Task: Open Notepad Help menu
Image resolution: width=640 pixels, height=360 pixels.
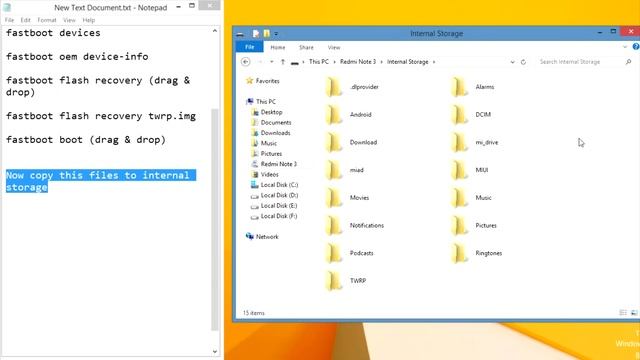Action: [89, 20]
